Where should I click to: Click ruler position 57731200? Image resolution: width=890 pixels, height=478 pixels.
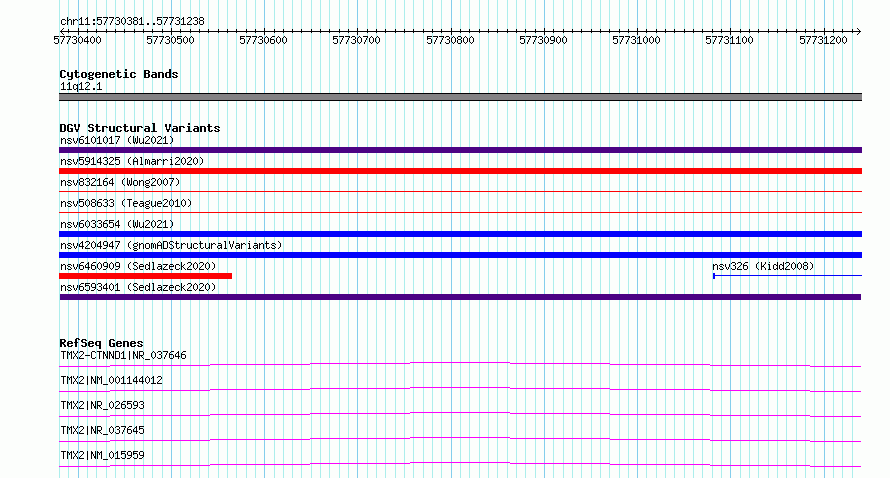tap(823, 40)
